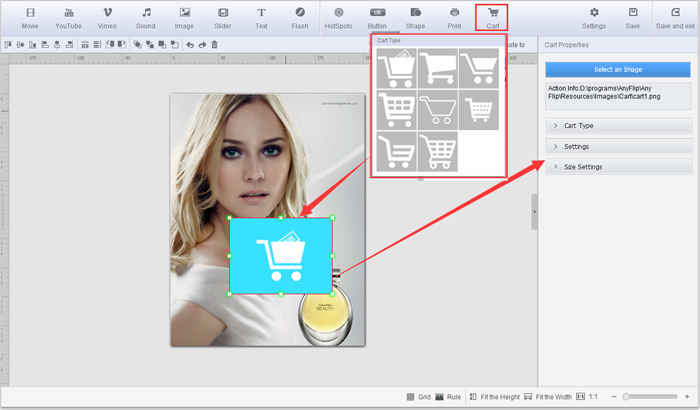Screen dimensions: 700x410
Task: Enable Fit the Height view
Action: coord(495,397)
